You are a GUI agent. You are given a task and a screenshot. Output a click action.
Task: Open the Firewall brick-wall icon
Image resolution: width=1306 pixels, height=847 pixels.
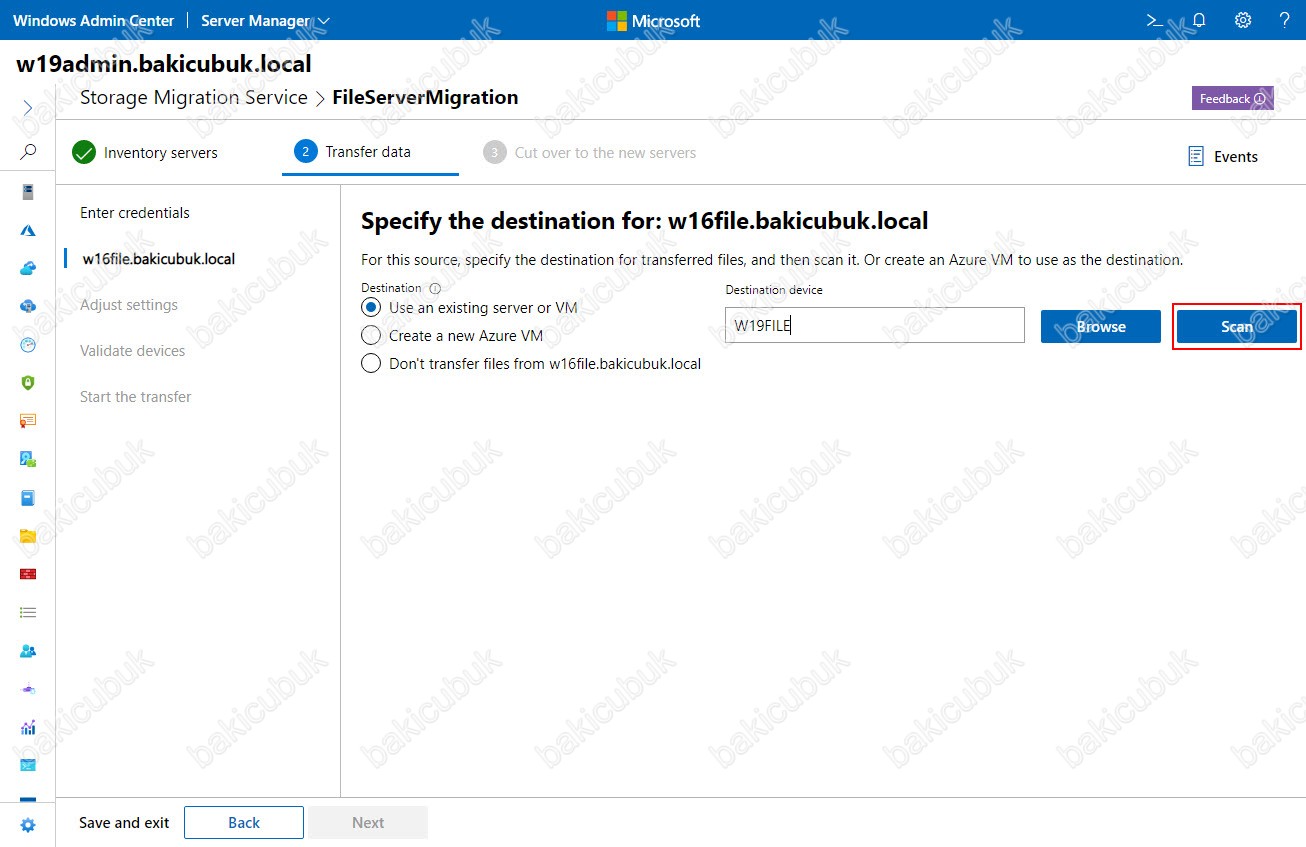pyautogui.click(x=28, y=574)
